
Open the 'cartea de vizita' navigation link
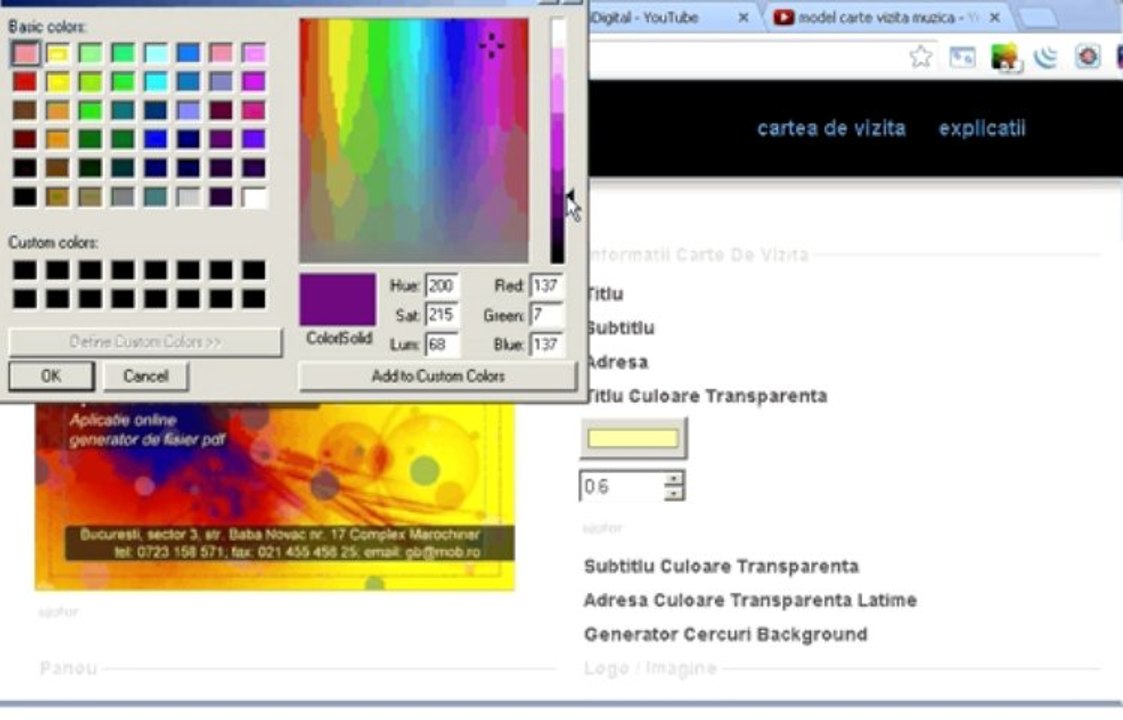832,128
